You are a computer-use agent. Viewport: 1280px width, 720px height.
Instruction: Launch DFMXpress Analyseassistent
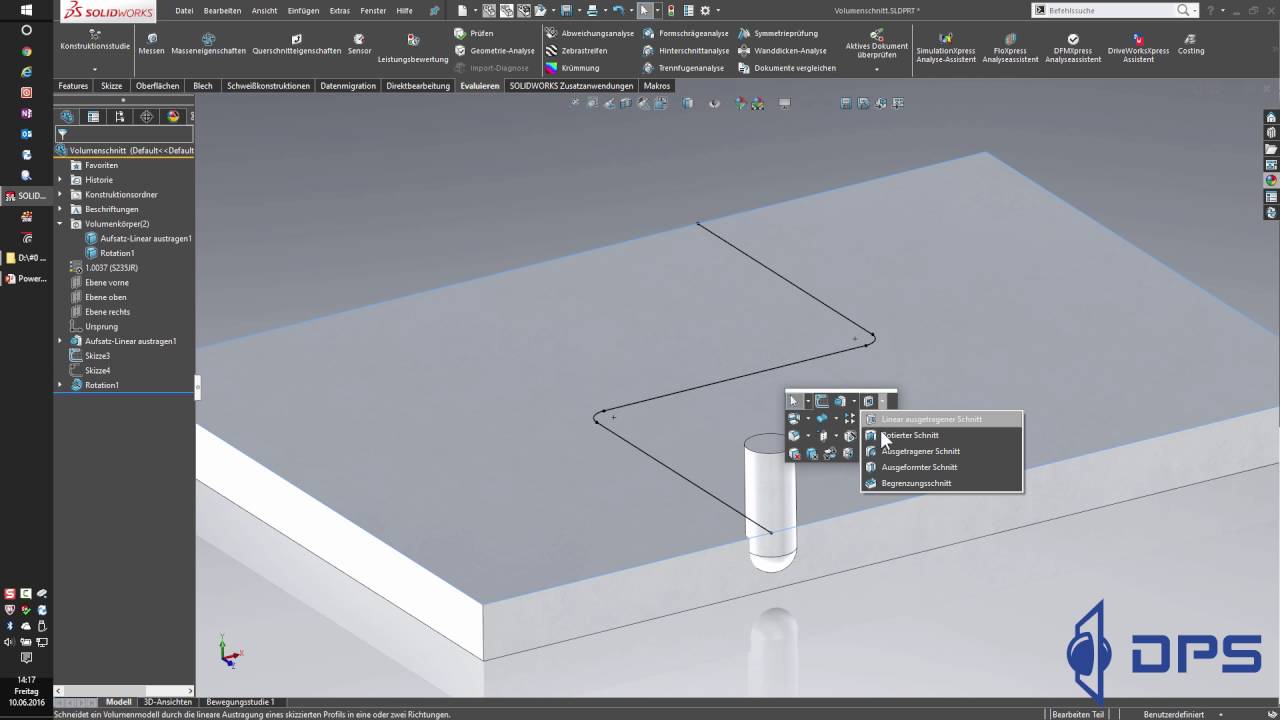coord(1073,48)
